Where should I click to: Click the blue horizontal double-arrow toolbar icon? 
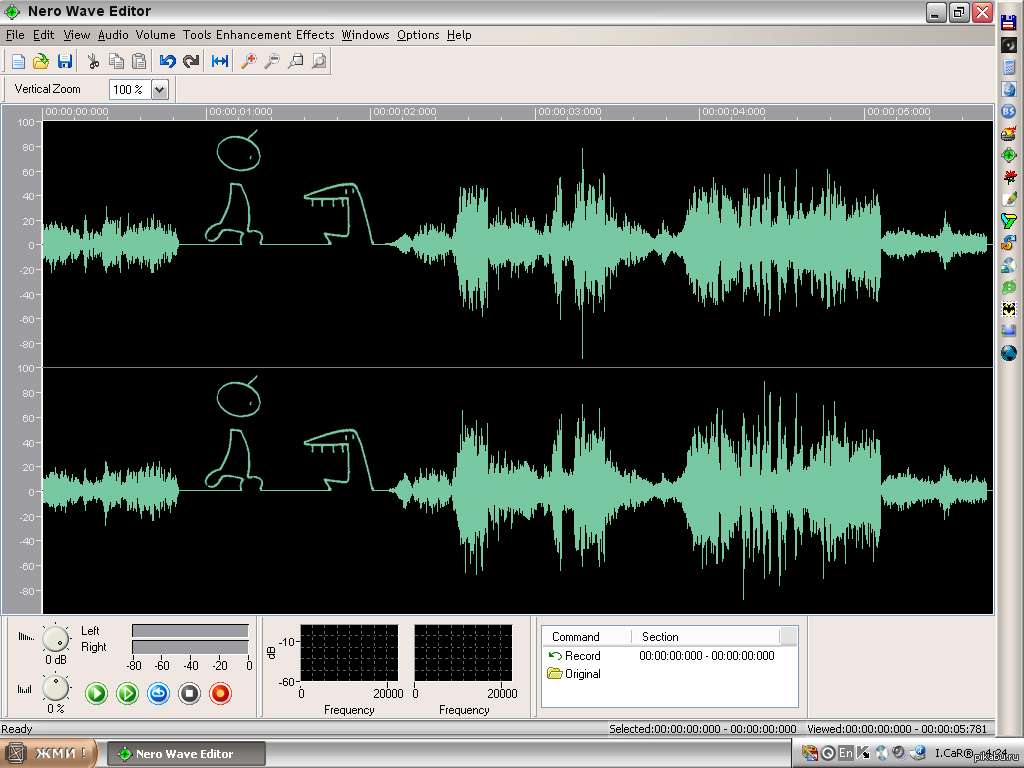coord(220,61)
